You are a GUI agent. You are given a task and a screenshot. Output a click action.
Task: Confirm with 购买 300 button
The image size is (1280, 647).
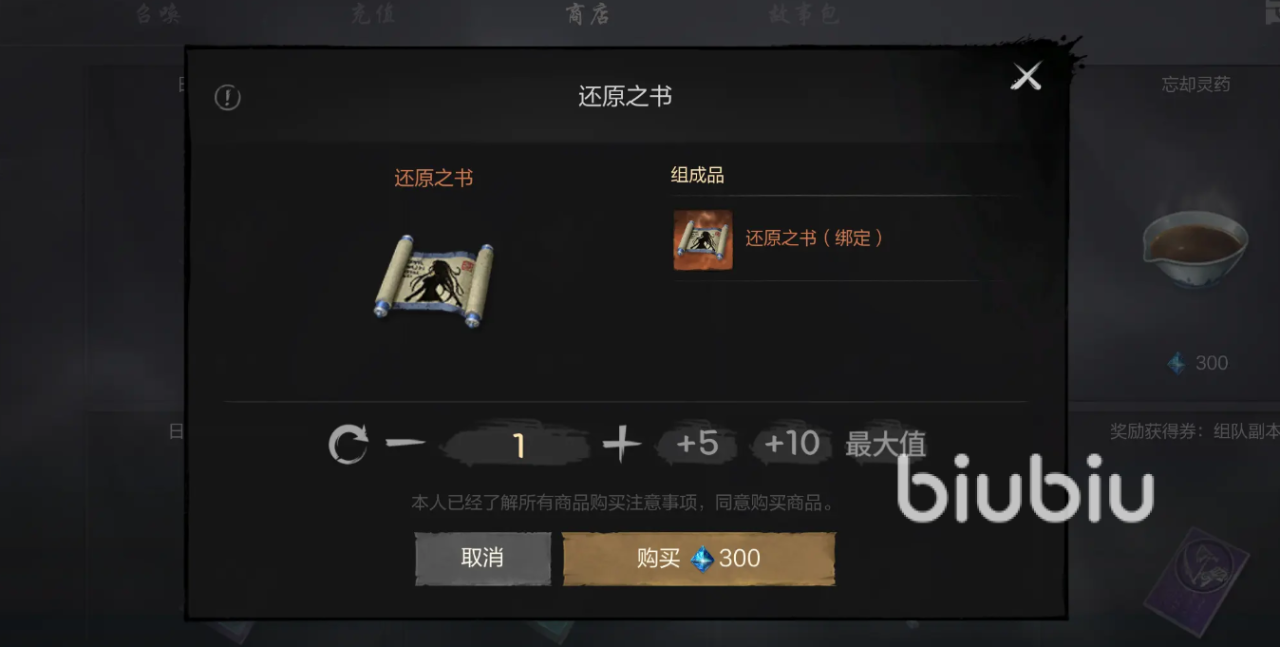[x=699, y=558]
